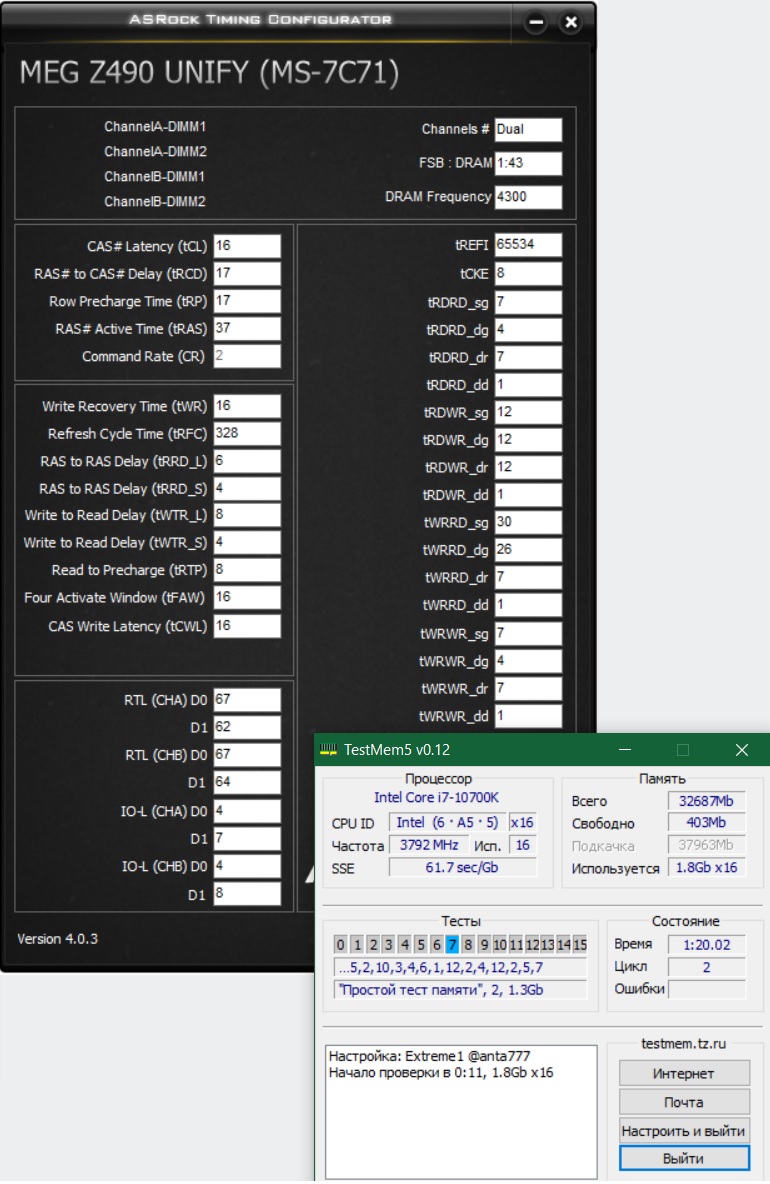770x1184 pixels.
Task: Select the CAS Write Latency (tCWL) field
Action: click(x=247, y=626)
